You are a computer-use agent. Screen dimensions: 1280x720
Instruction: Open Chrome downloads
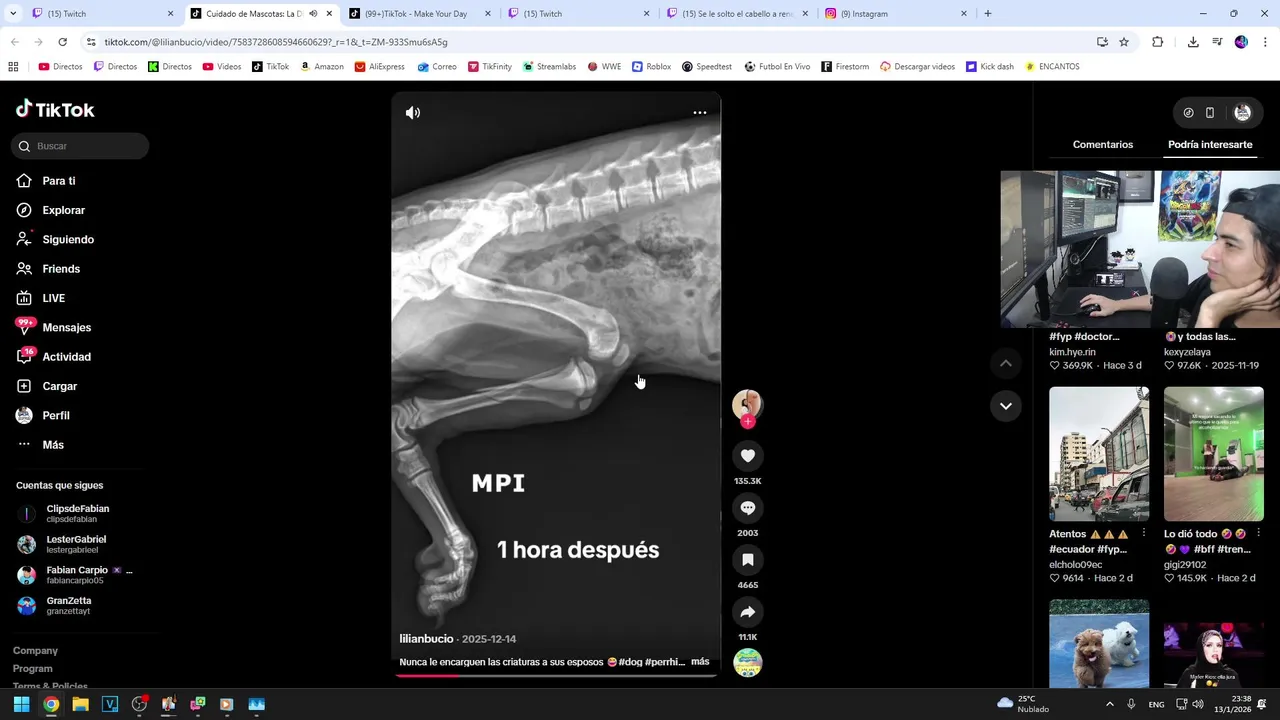(x=1193, y=42)
